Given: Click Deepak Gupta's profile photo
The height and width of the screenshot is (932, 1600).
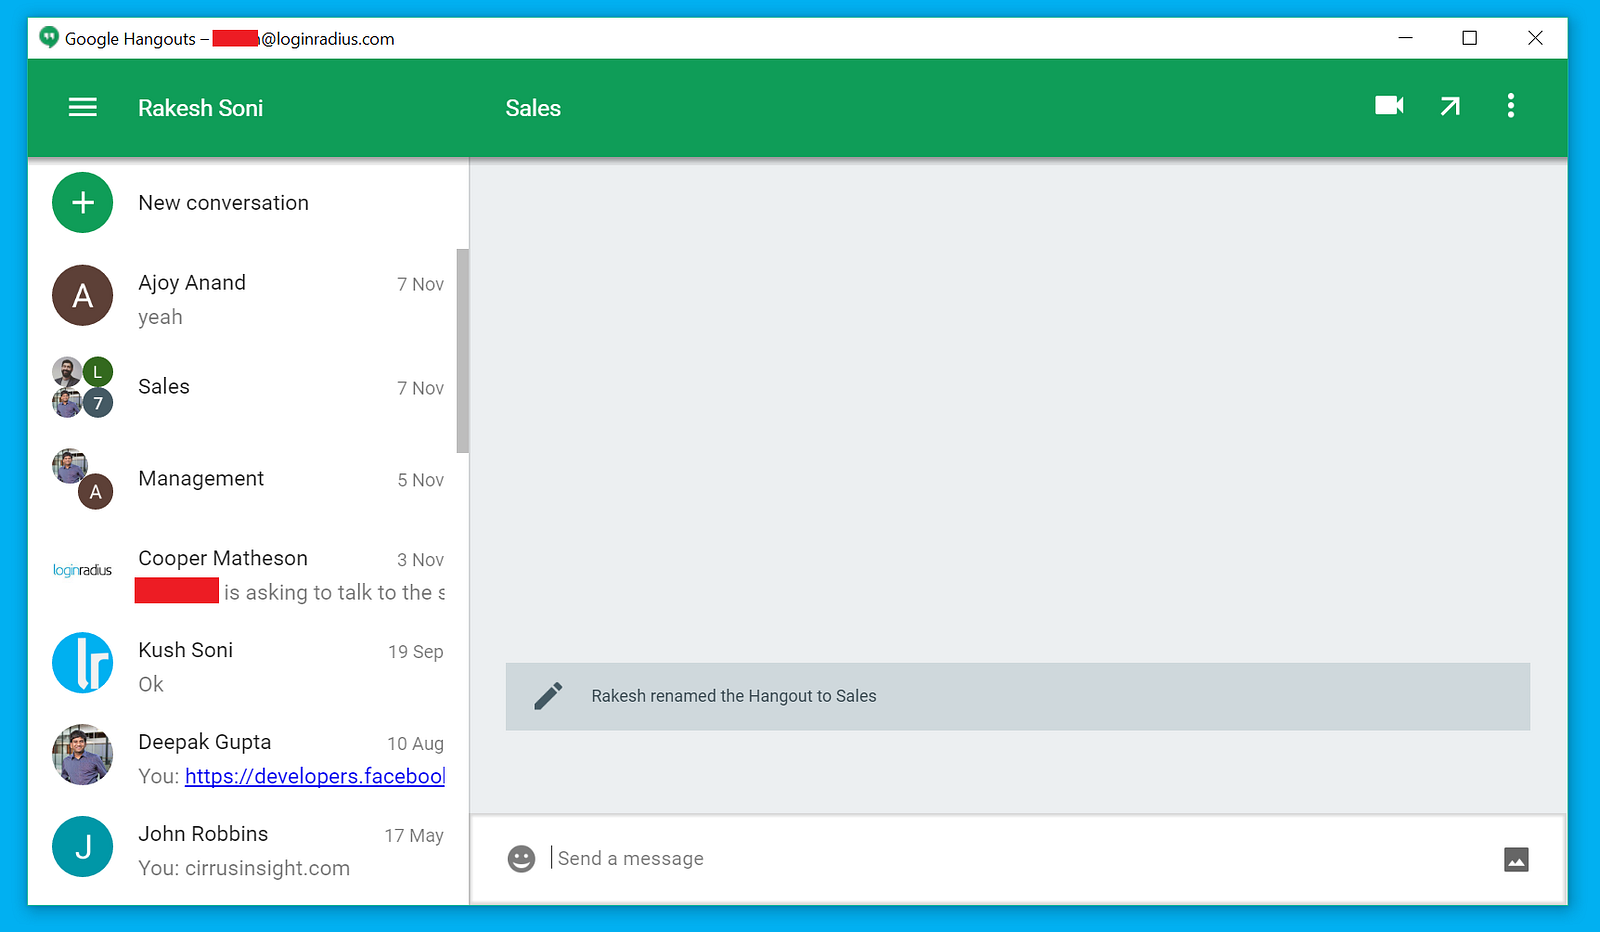Looking at the screenshot, I should [83, 755].
